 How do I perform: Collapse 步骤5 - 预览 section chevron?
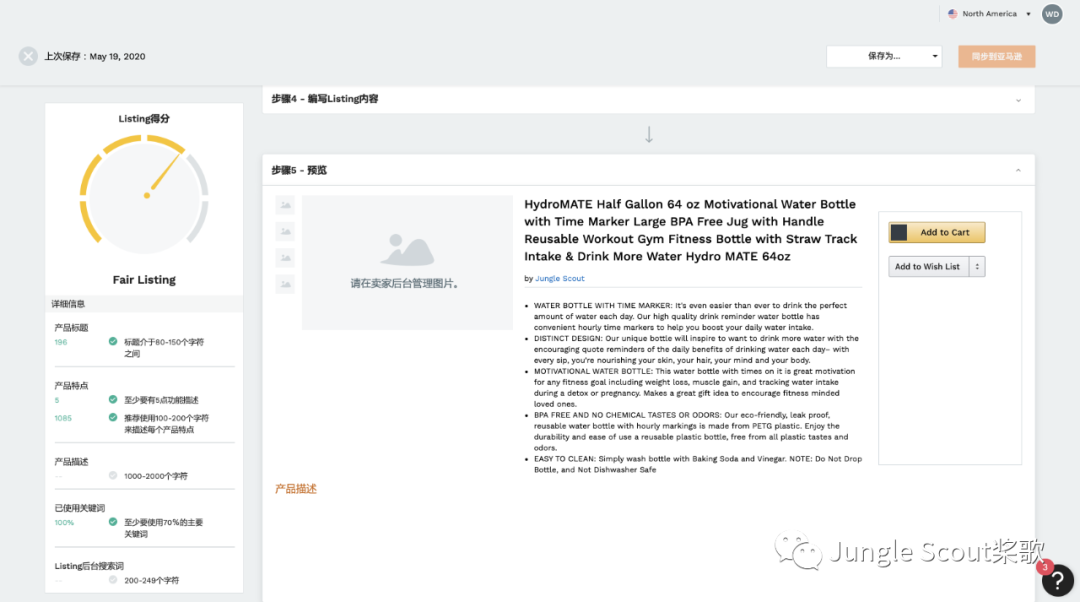(1018, 170)
